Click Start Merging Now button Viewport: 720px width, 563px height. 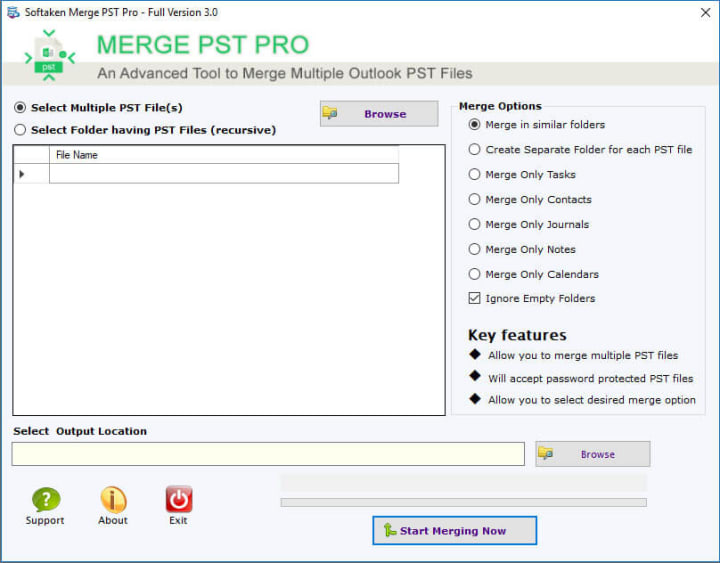click(x=455, y=531)
